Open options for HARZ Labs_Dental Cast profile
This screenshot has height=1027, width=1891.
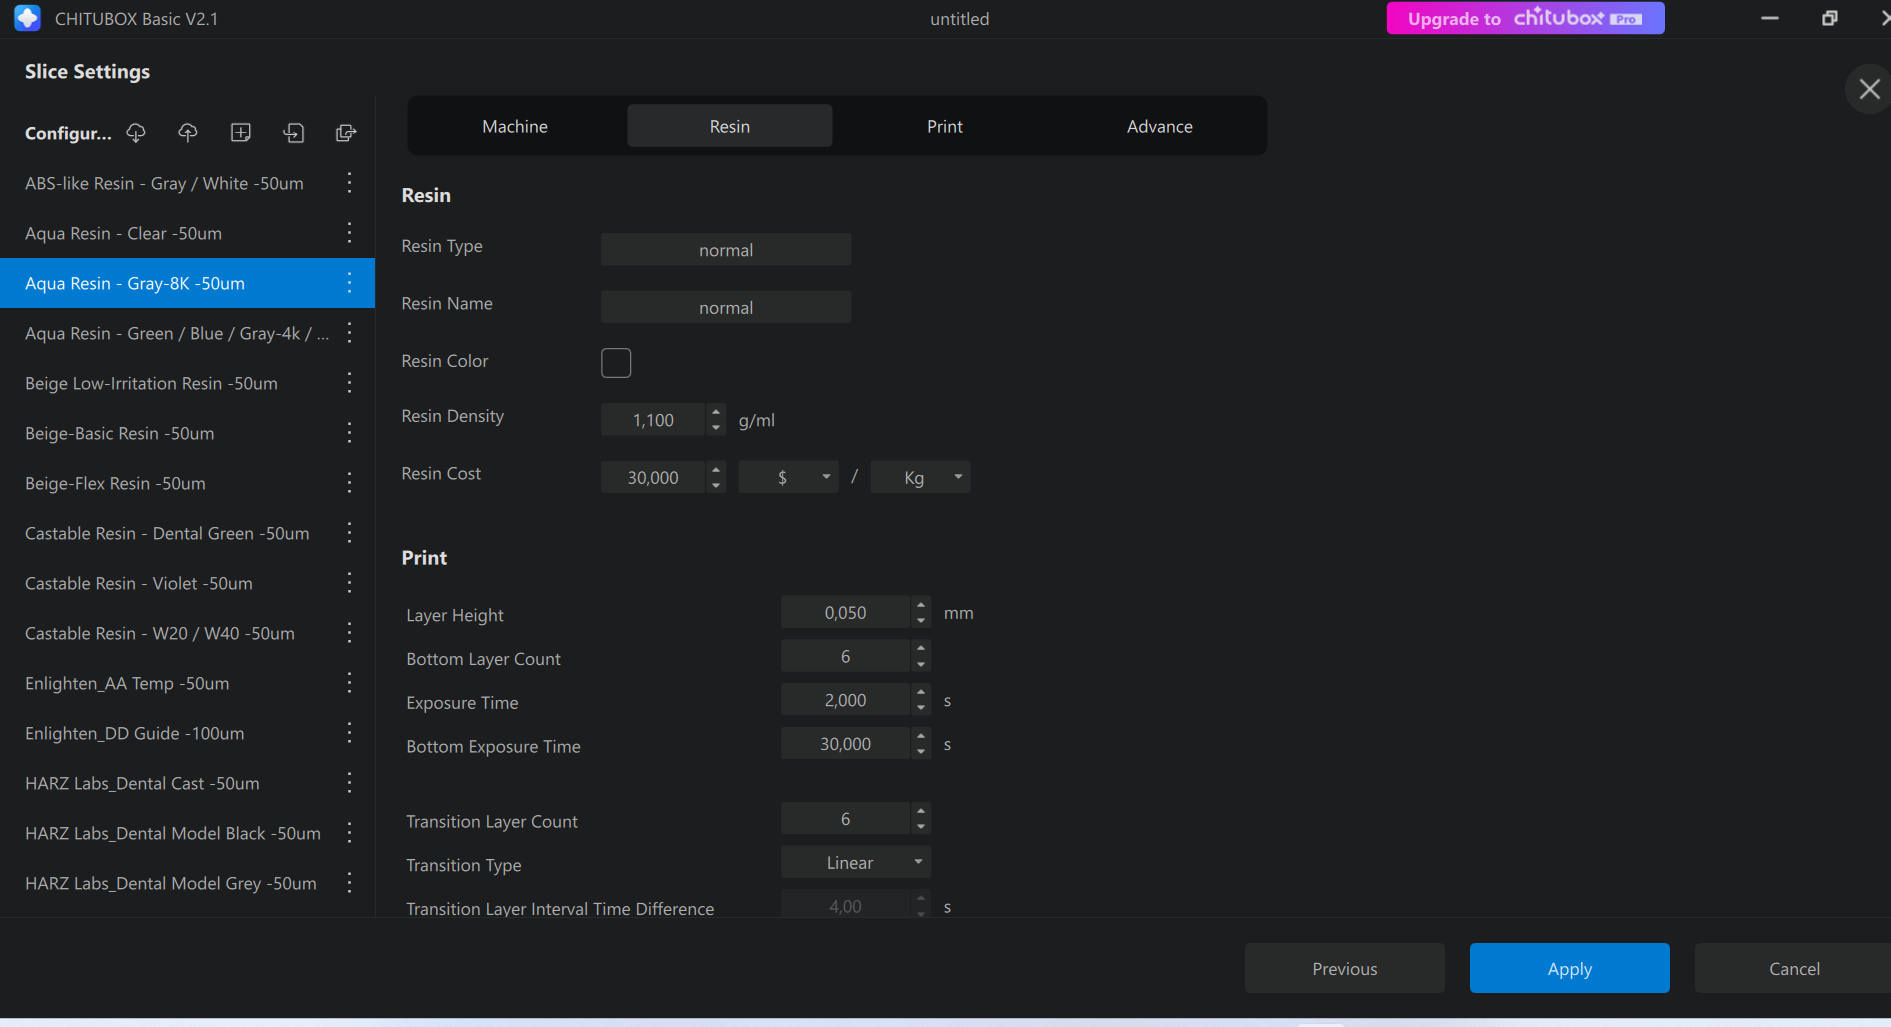click(x=349, y=783)
